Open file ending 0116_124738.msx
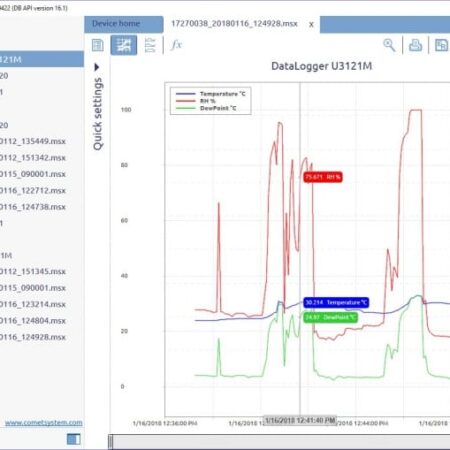The image size is (450, 450). point(33,207)
